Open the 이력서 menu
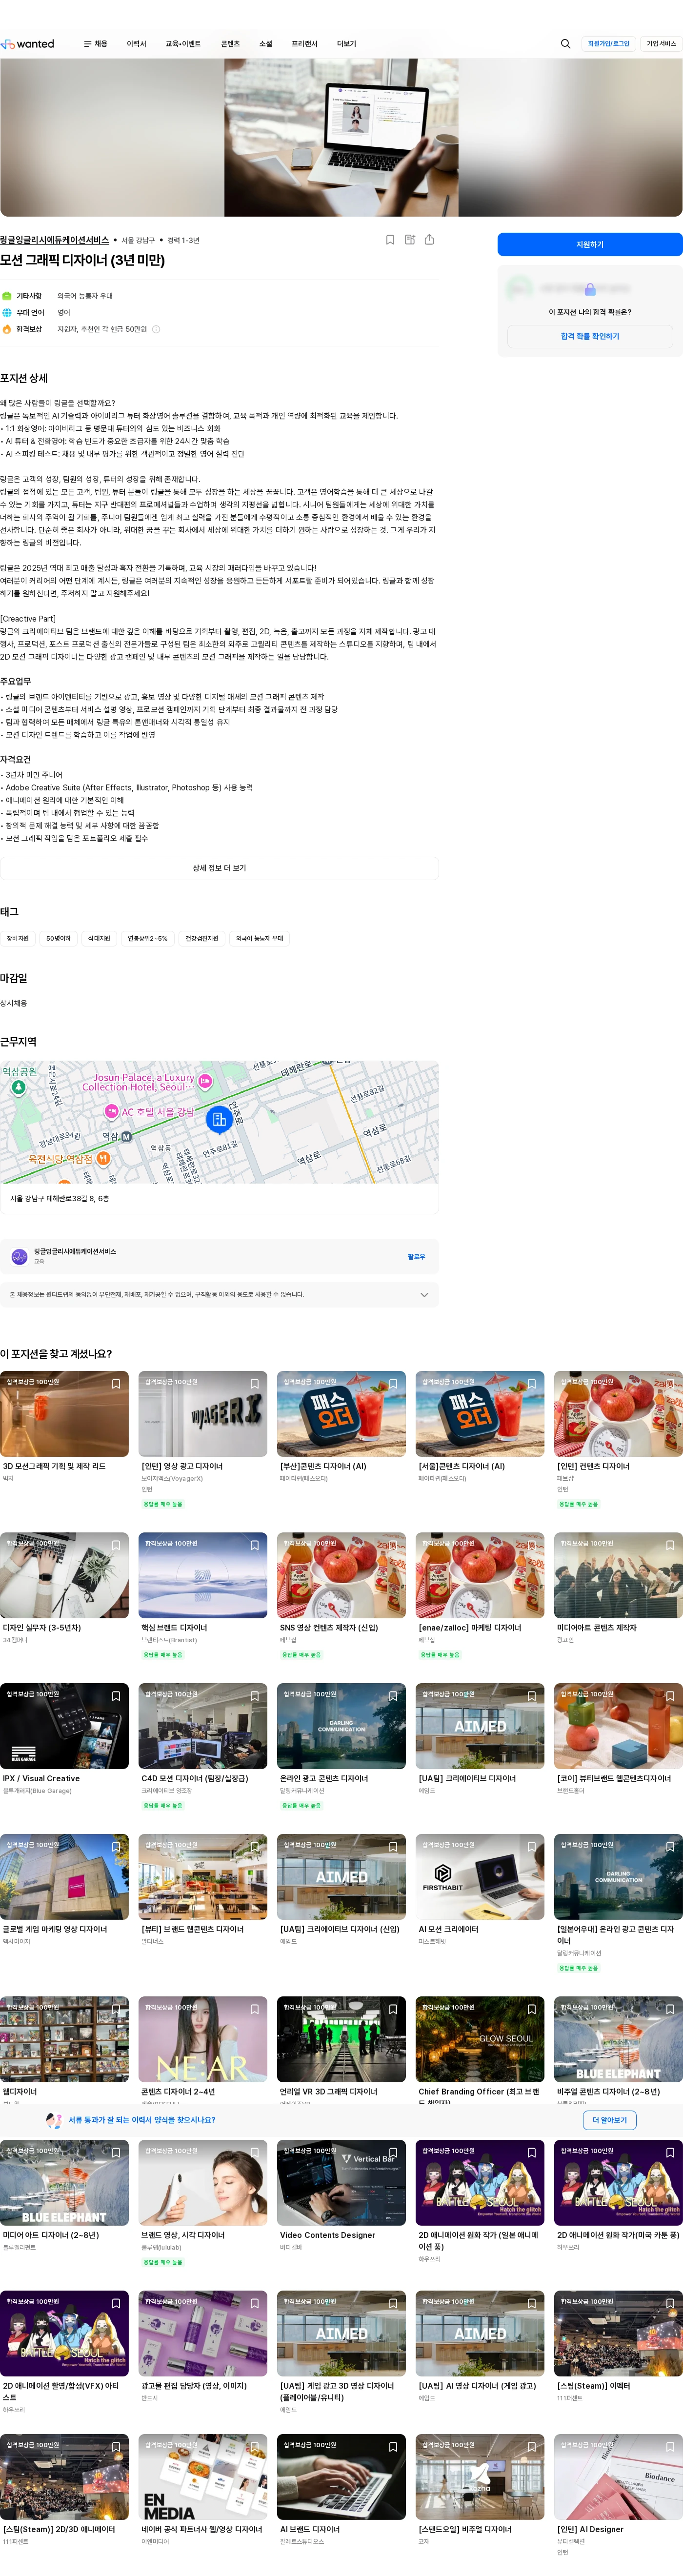683x2576 pixels. click(137, 44)
